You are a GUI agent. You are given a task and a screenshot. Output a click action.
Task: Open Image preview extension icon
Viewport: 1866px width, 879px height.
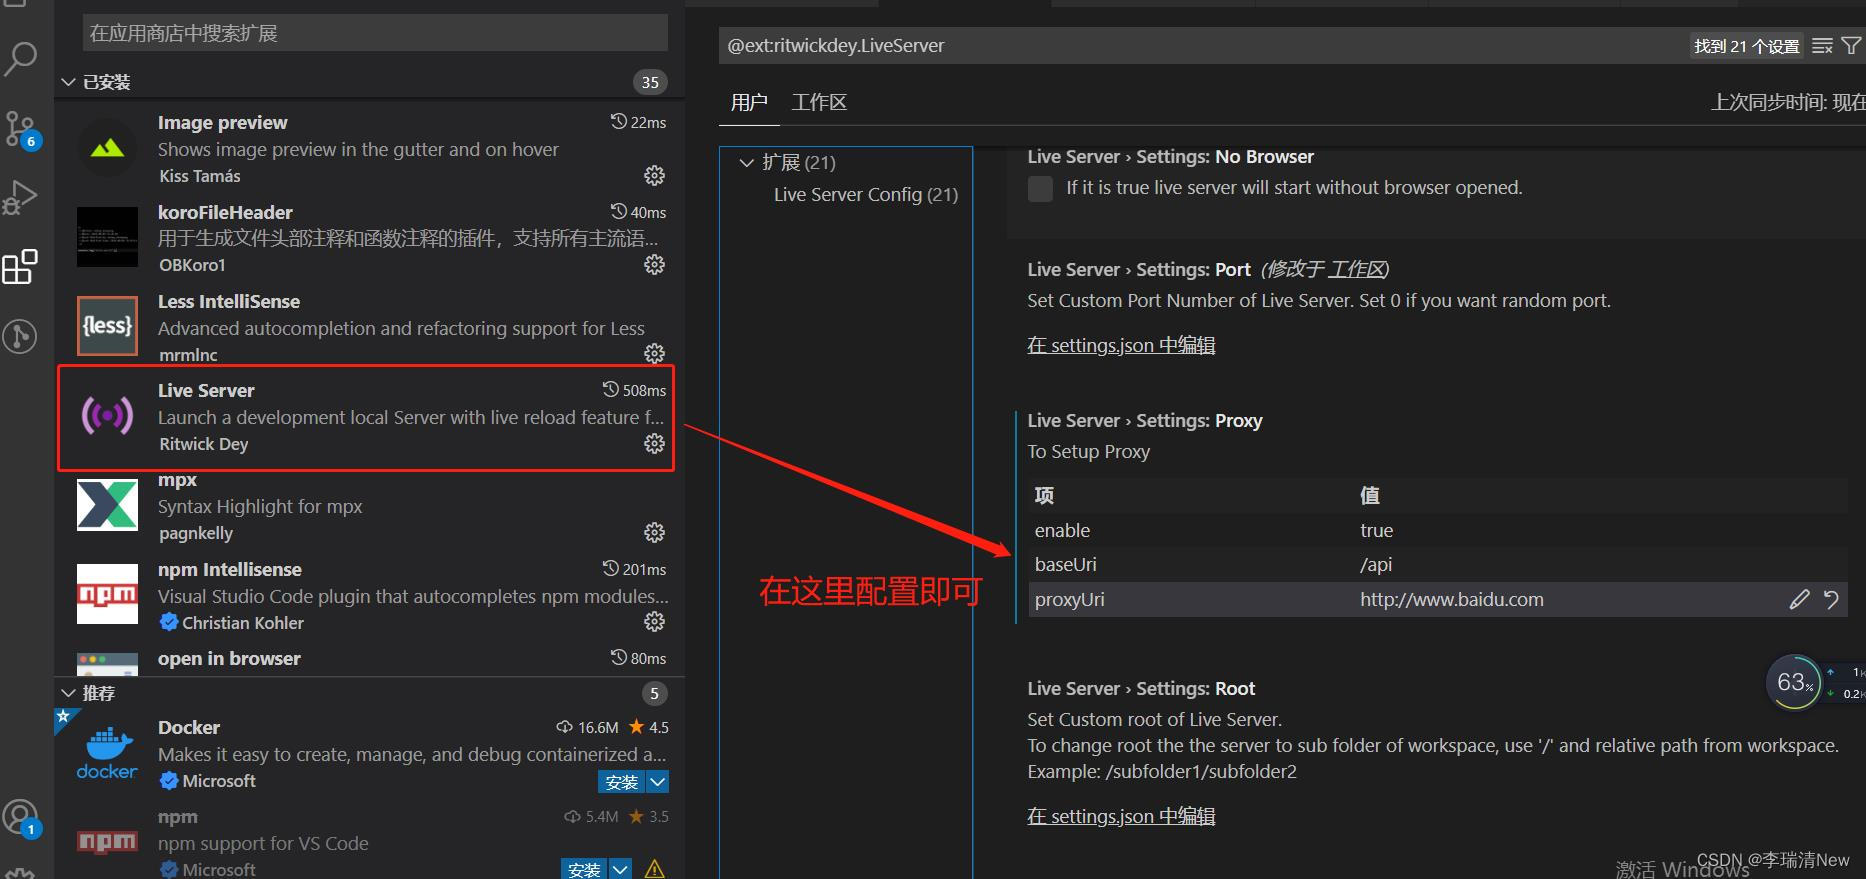pyautogui.click(x=107, y=149)
